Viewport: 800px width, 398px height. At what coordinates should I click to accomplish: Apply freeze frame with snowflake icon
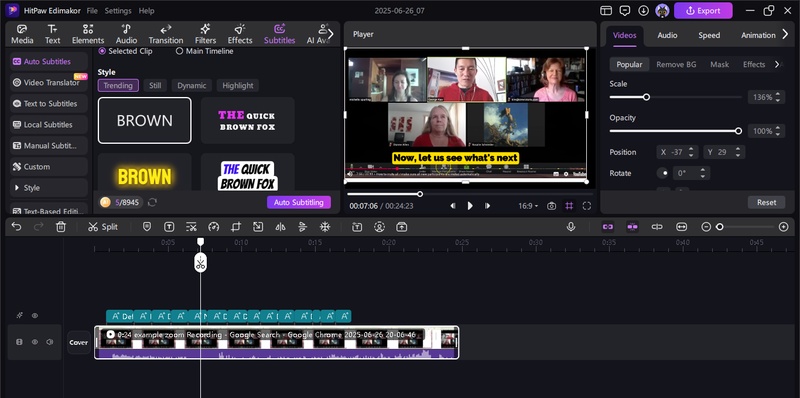click(x=324, y=227)
